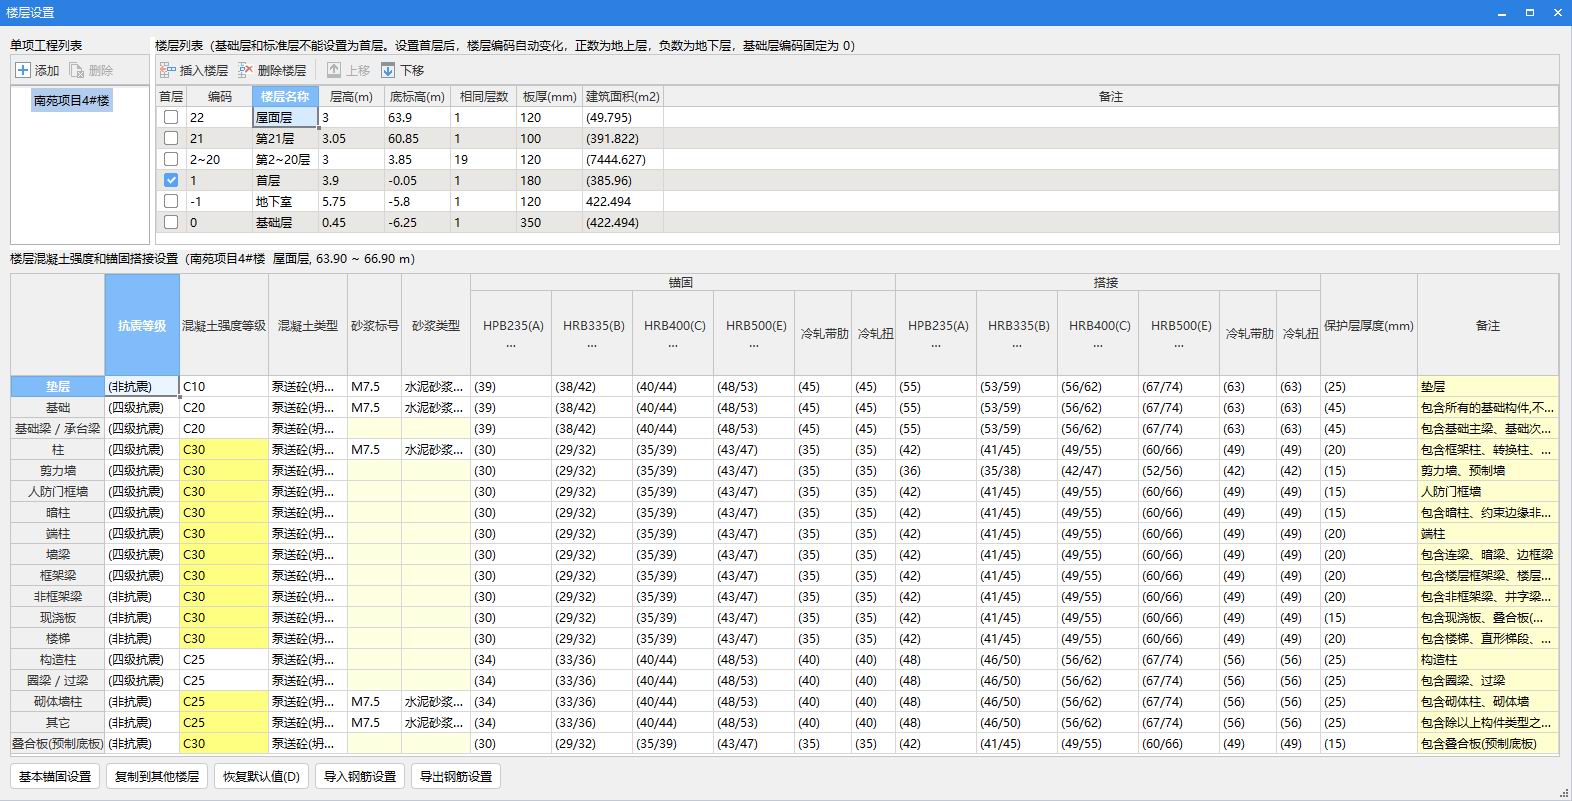Click ellipsis under anchoring HPB235(A) header
This screenshot has width=1572, height=801.
click(x=511, y=345)
